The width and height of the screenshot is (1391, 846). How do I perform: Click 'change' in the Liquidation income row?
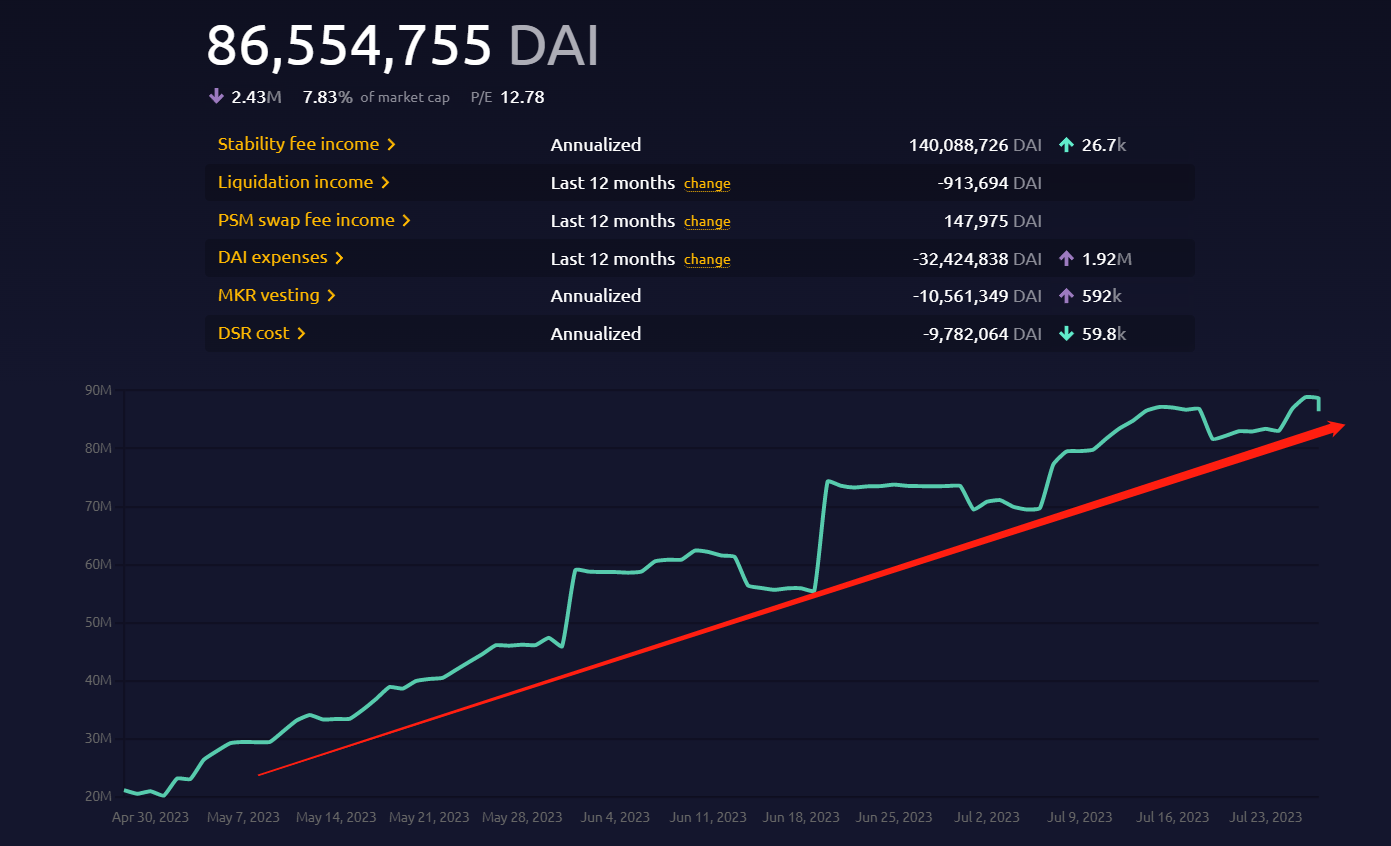(x=707, y=184)
